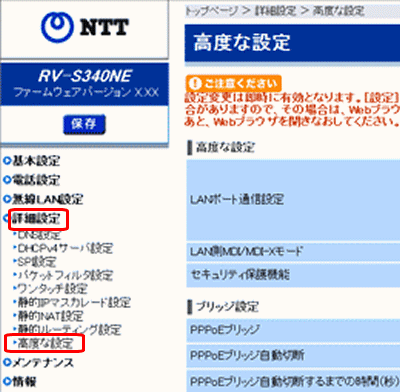Open 電話設定 in sidebar
The image size is (400, 392).
pyautogui.click(x=36, y=180)
